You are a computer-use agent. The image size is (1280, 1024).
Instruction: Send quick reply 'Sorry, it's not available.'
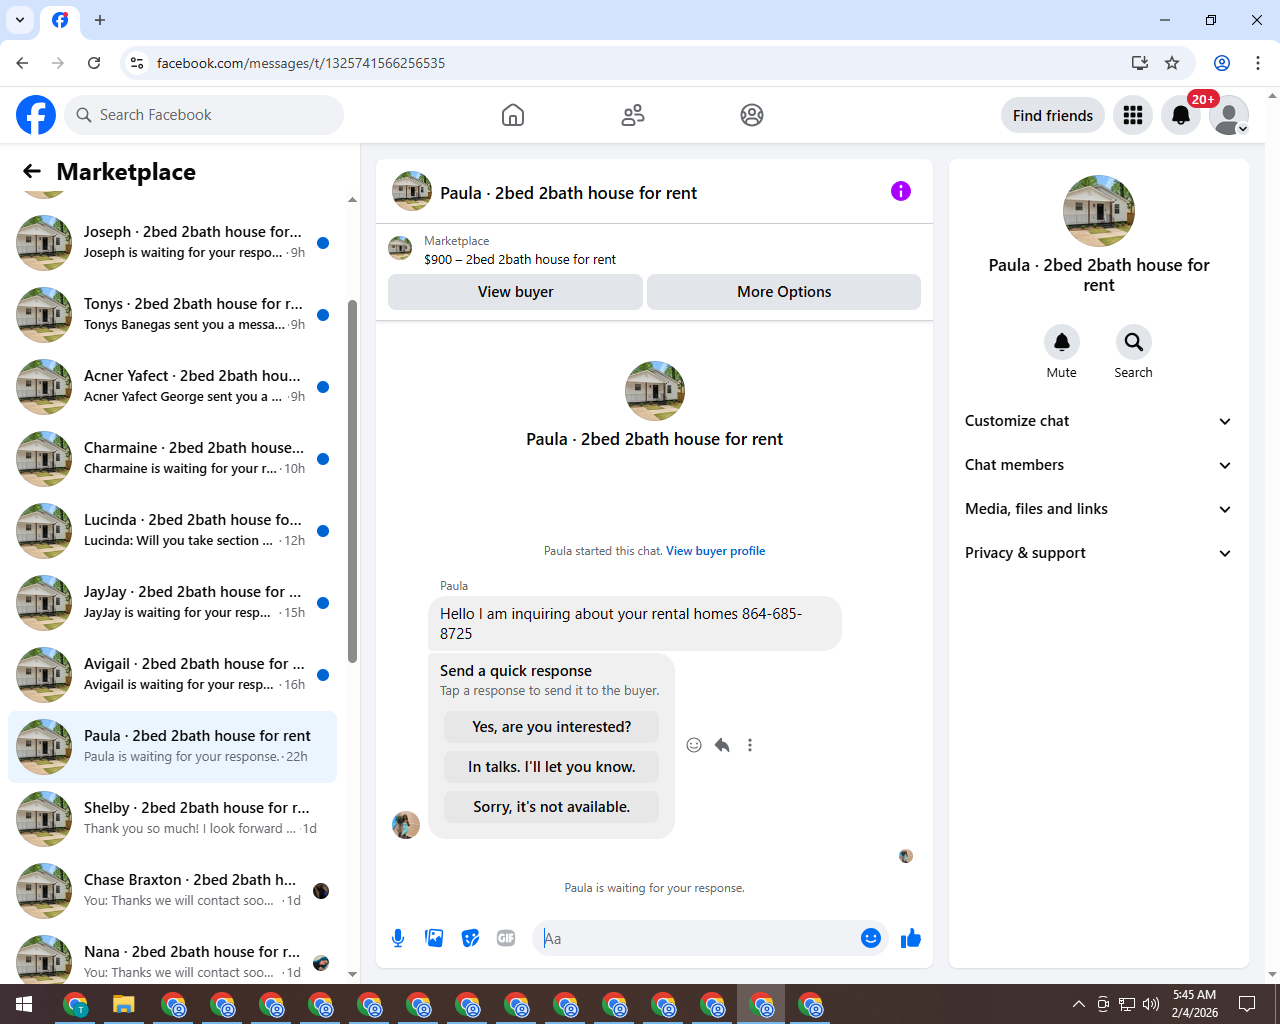(x=552, y=807)
